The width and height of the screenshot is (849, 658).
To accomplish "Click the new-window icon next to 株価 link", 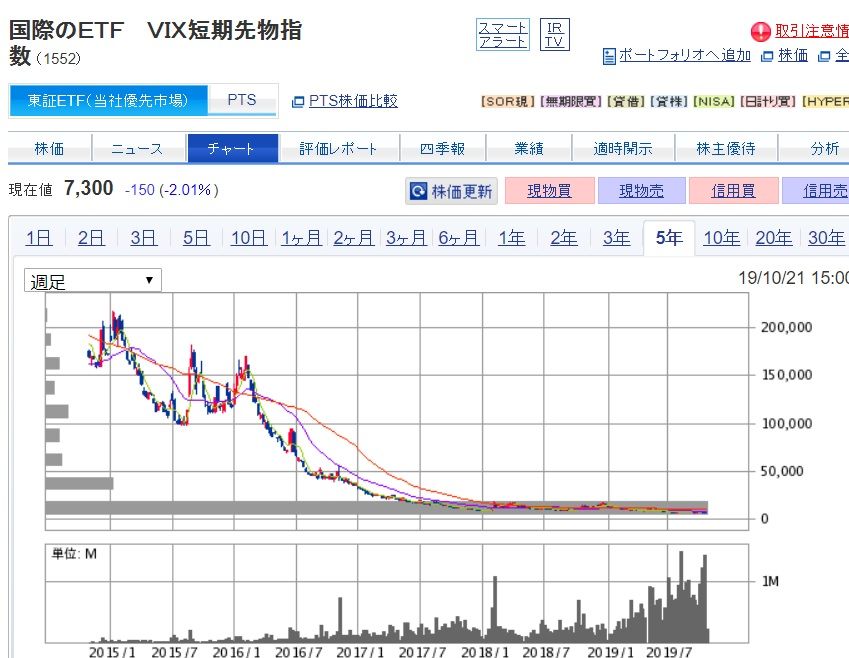I will tap(767, 56).
